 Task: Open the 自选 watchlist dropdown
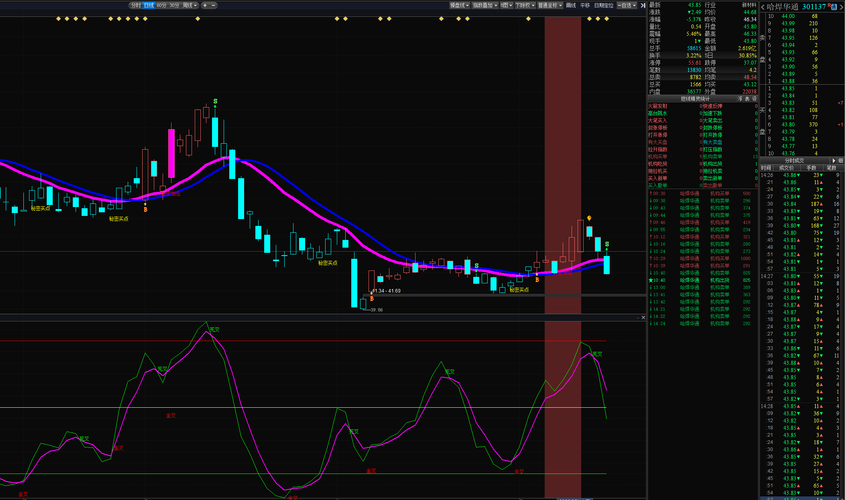pos(627,5)
